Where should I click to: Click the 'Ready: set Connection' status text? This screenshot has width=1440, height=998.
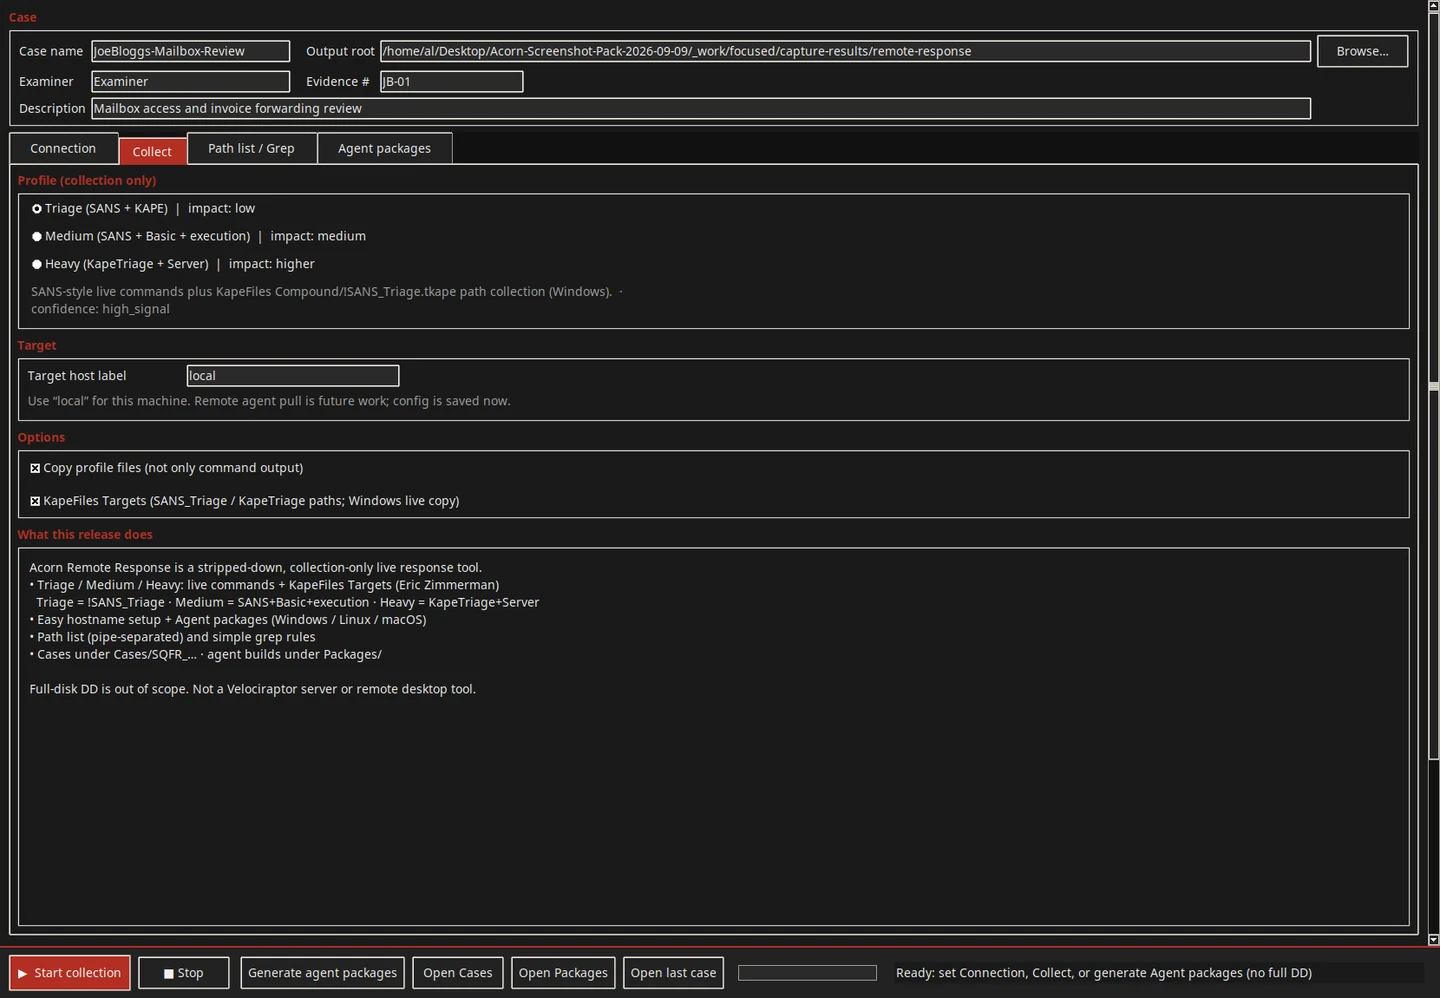click(1104, 973)
